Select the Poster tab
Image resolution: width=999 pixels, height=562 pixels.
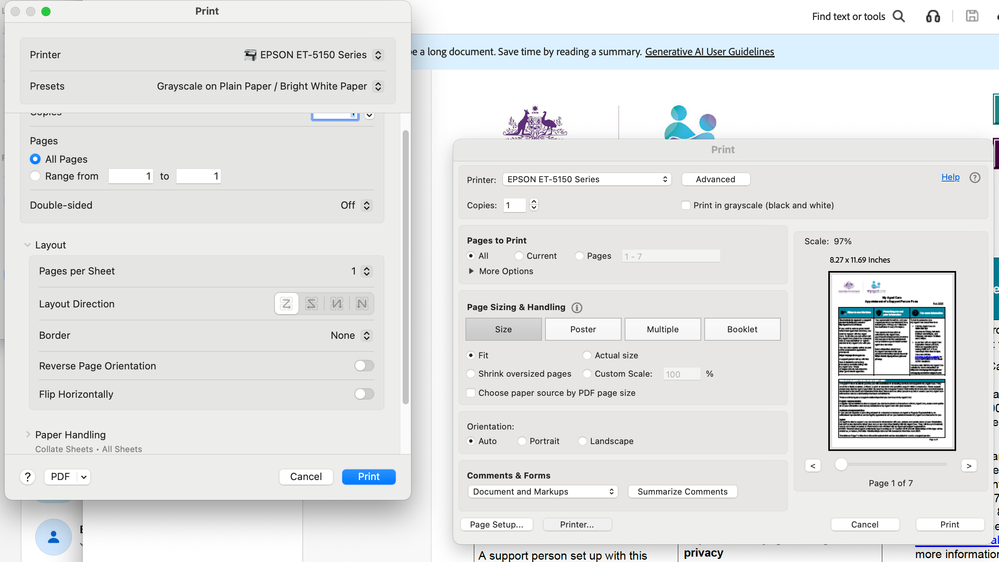(x=583, y=329)
